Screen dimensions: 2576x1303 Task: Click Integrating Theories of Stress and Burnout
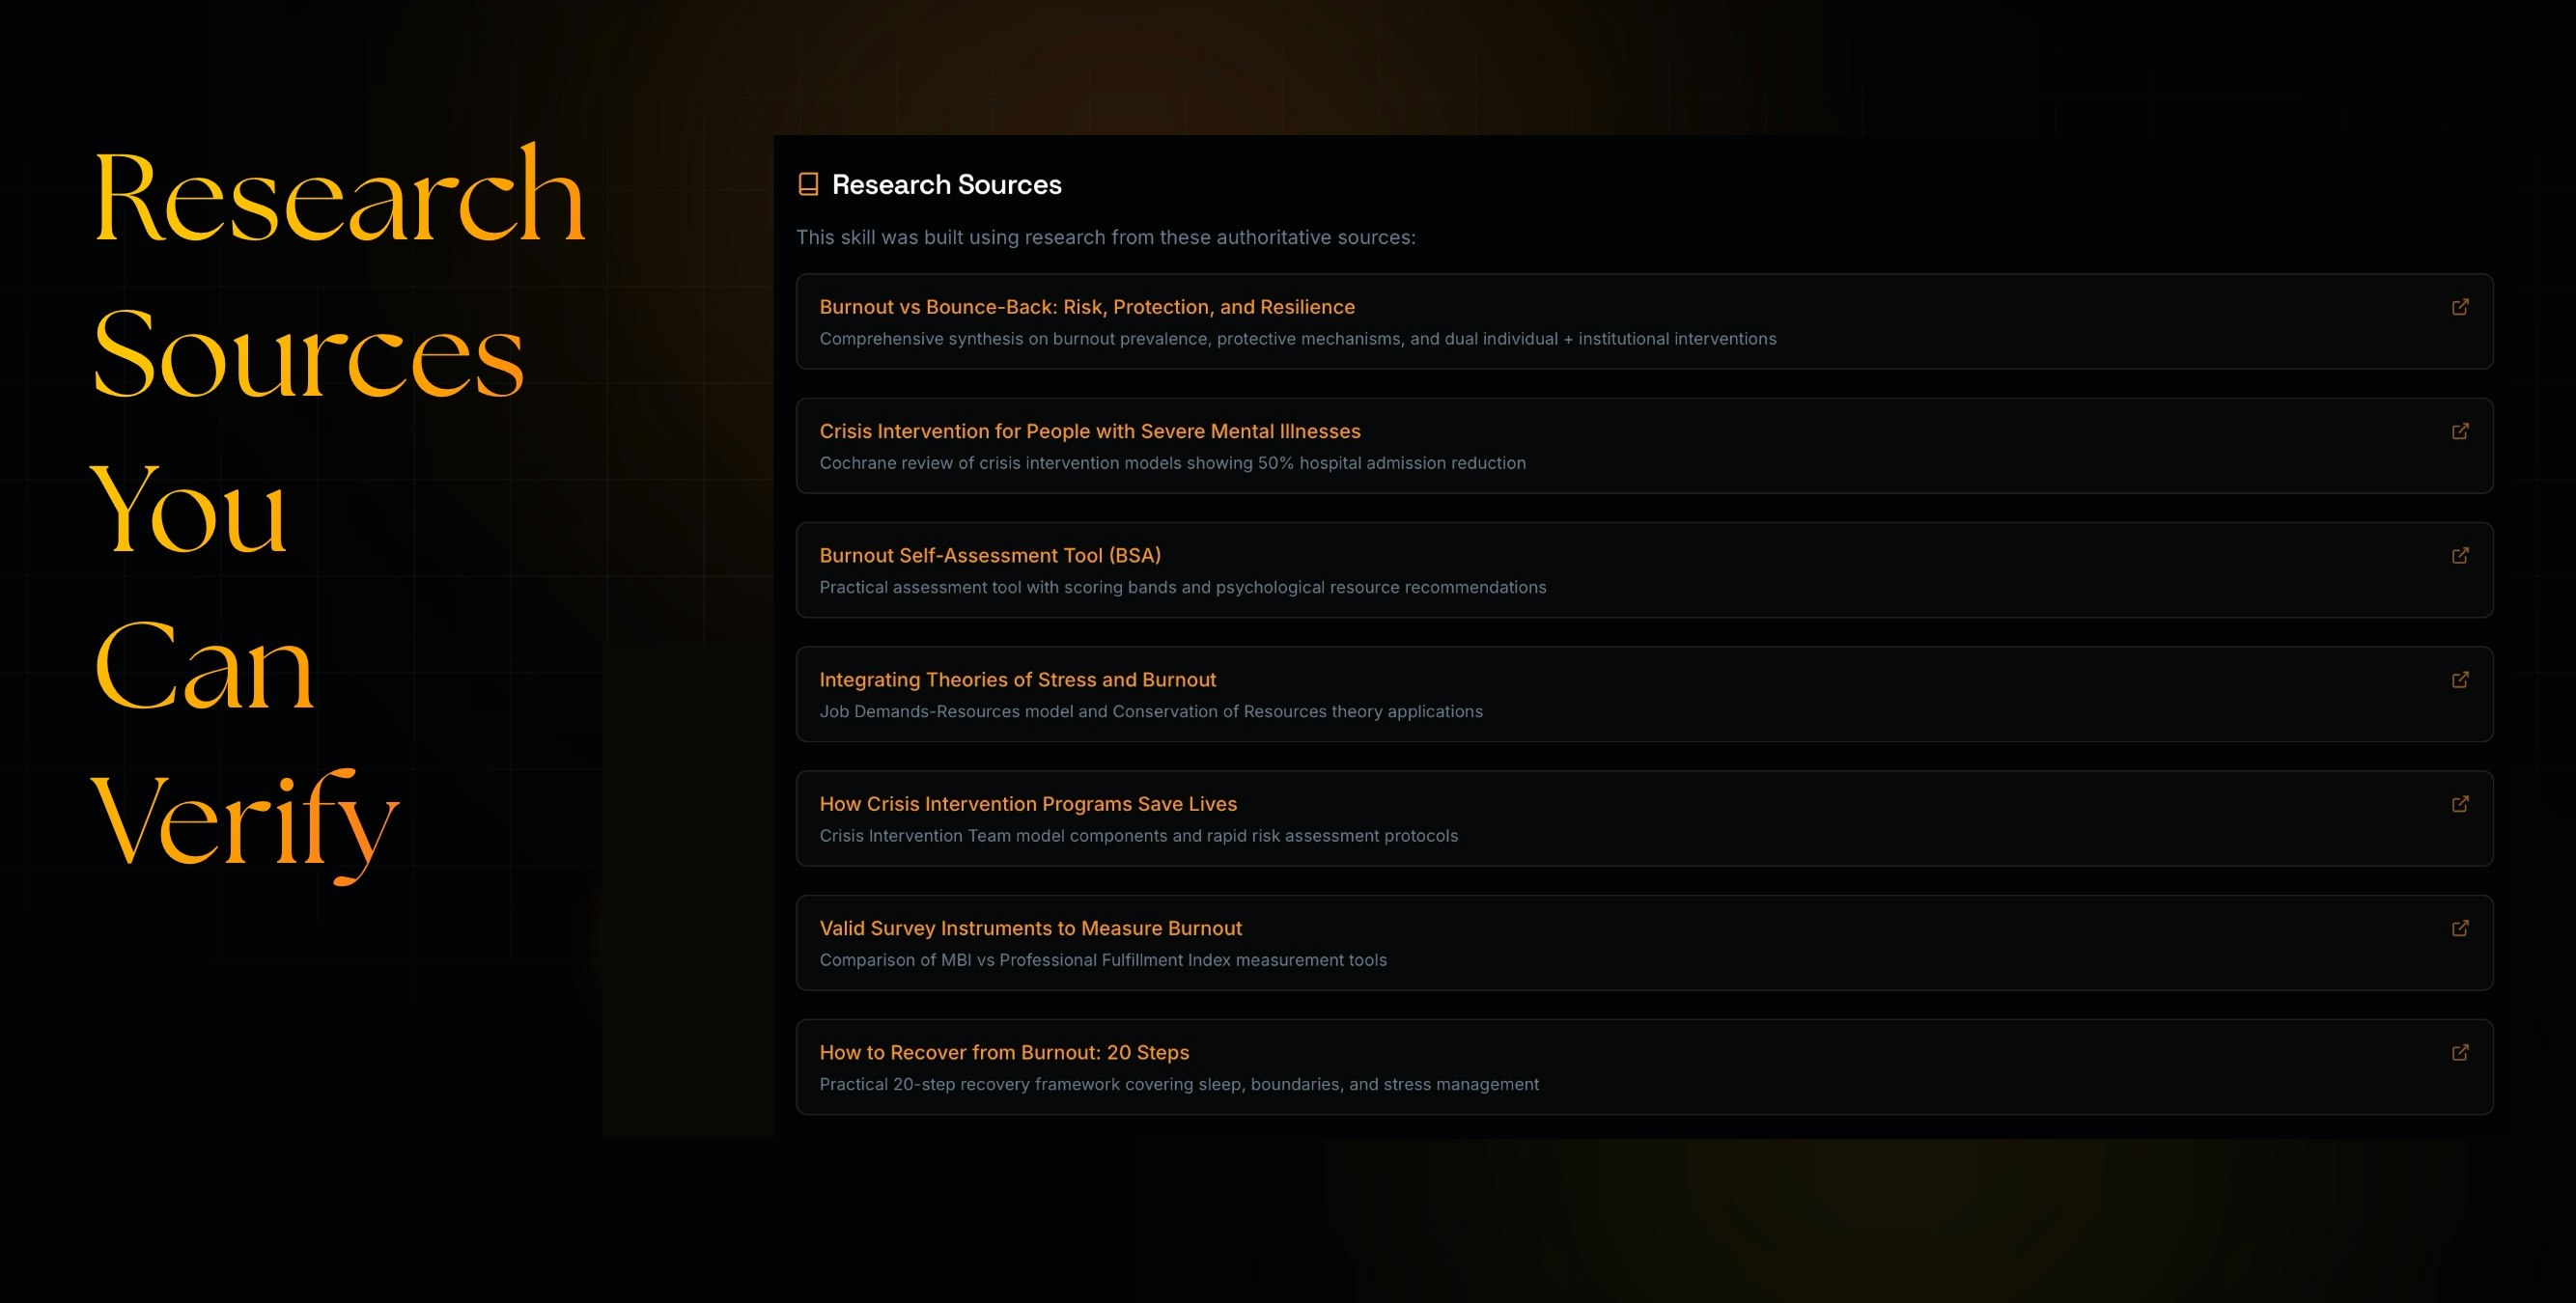click(1017, 680)
